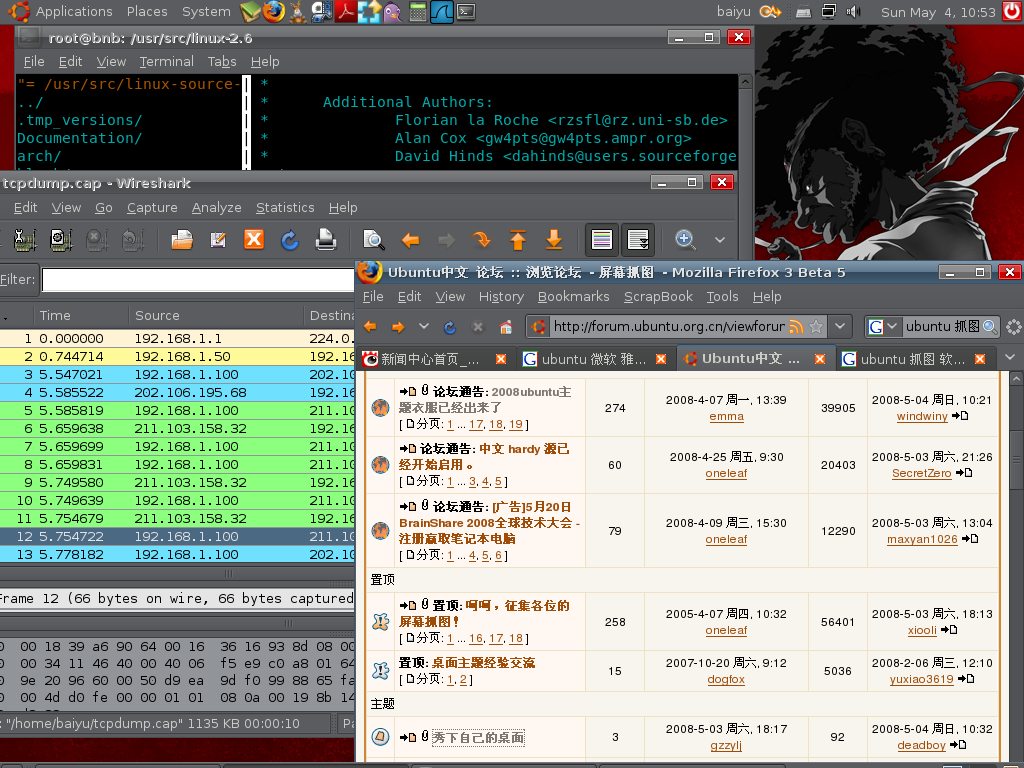Screen dimensions: 1024x768
Task: Reload page in Firefox
Action: coord(450,327)
